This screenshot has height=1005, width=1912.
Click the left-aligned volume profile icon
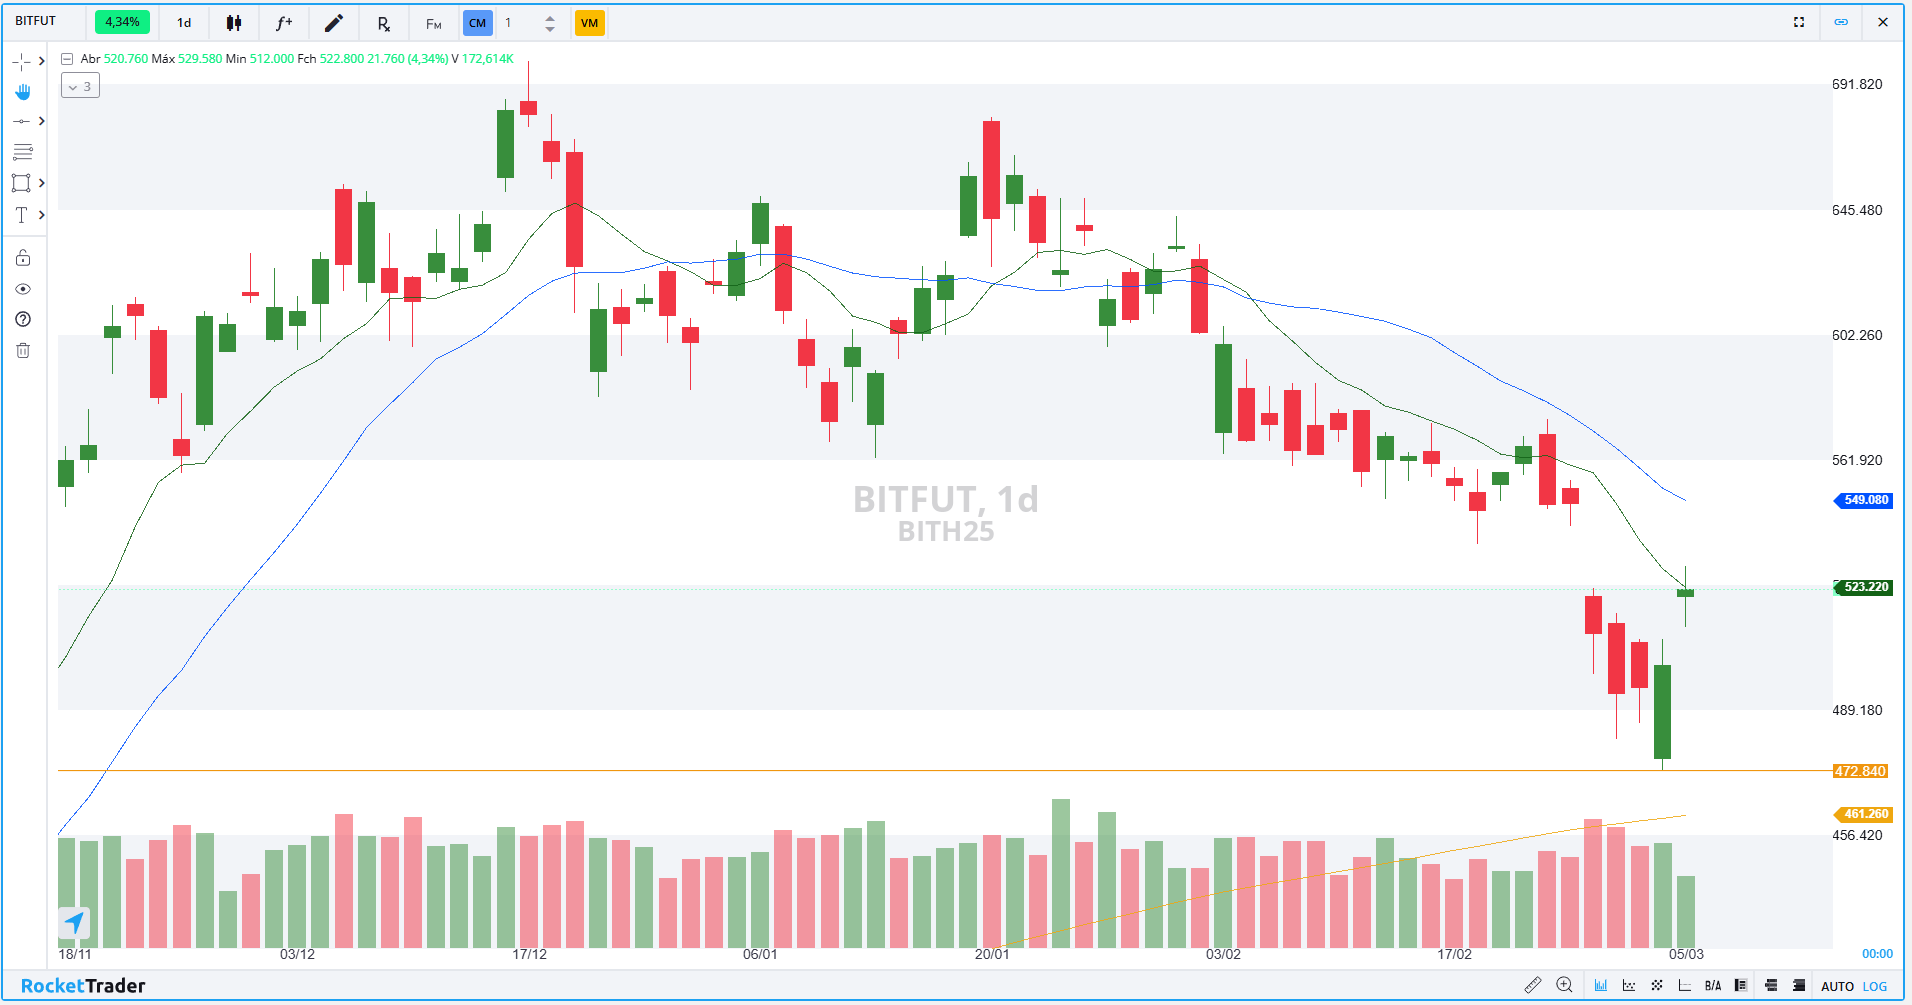click(x=1771, y=986)
